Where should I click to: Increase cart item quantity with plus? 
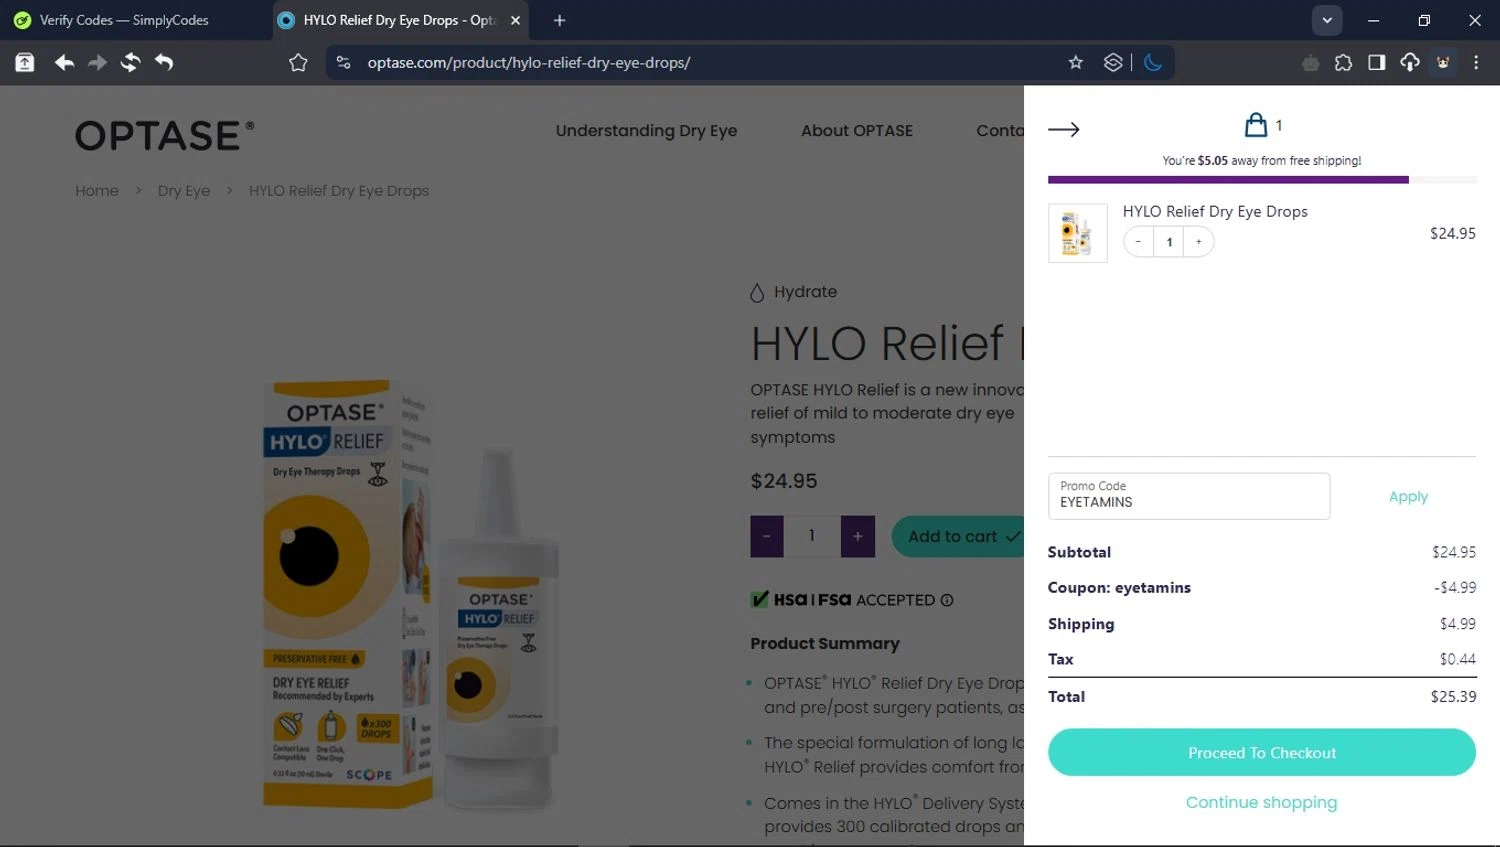(x=1199, y=242)
